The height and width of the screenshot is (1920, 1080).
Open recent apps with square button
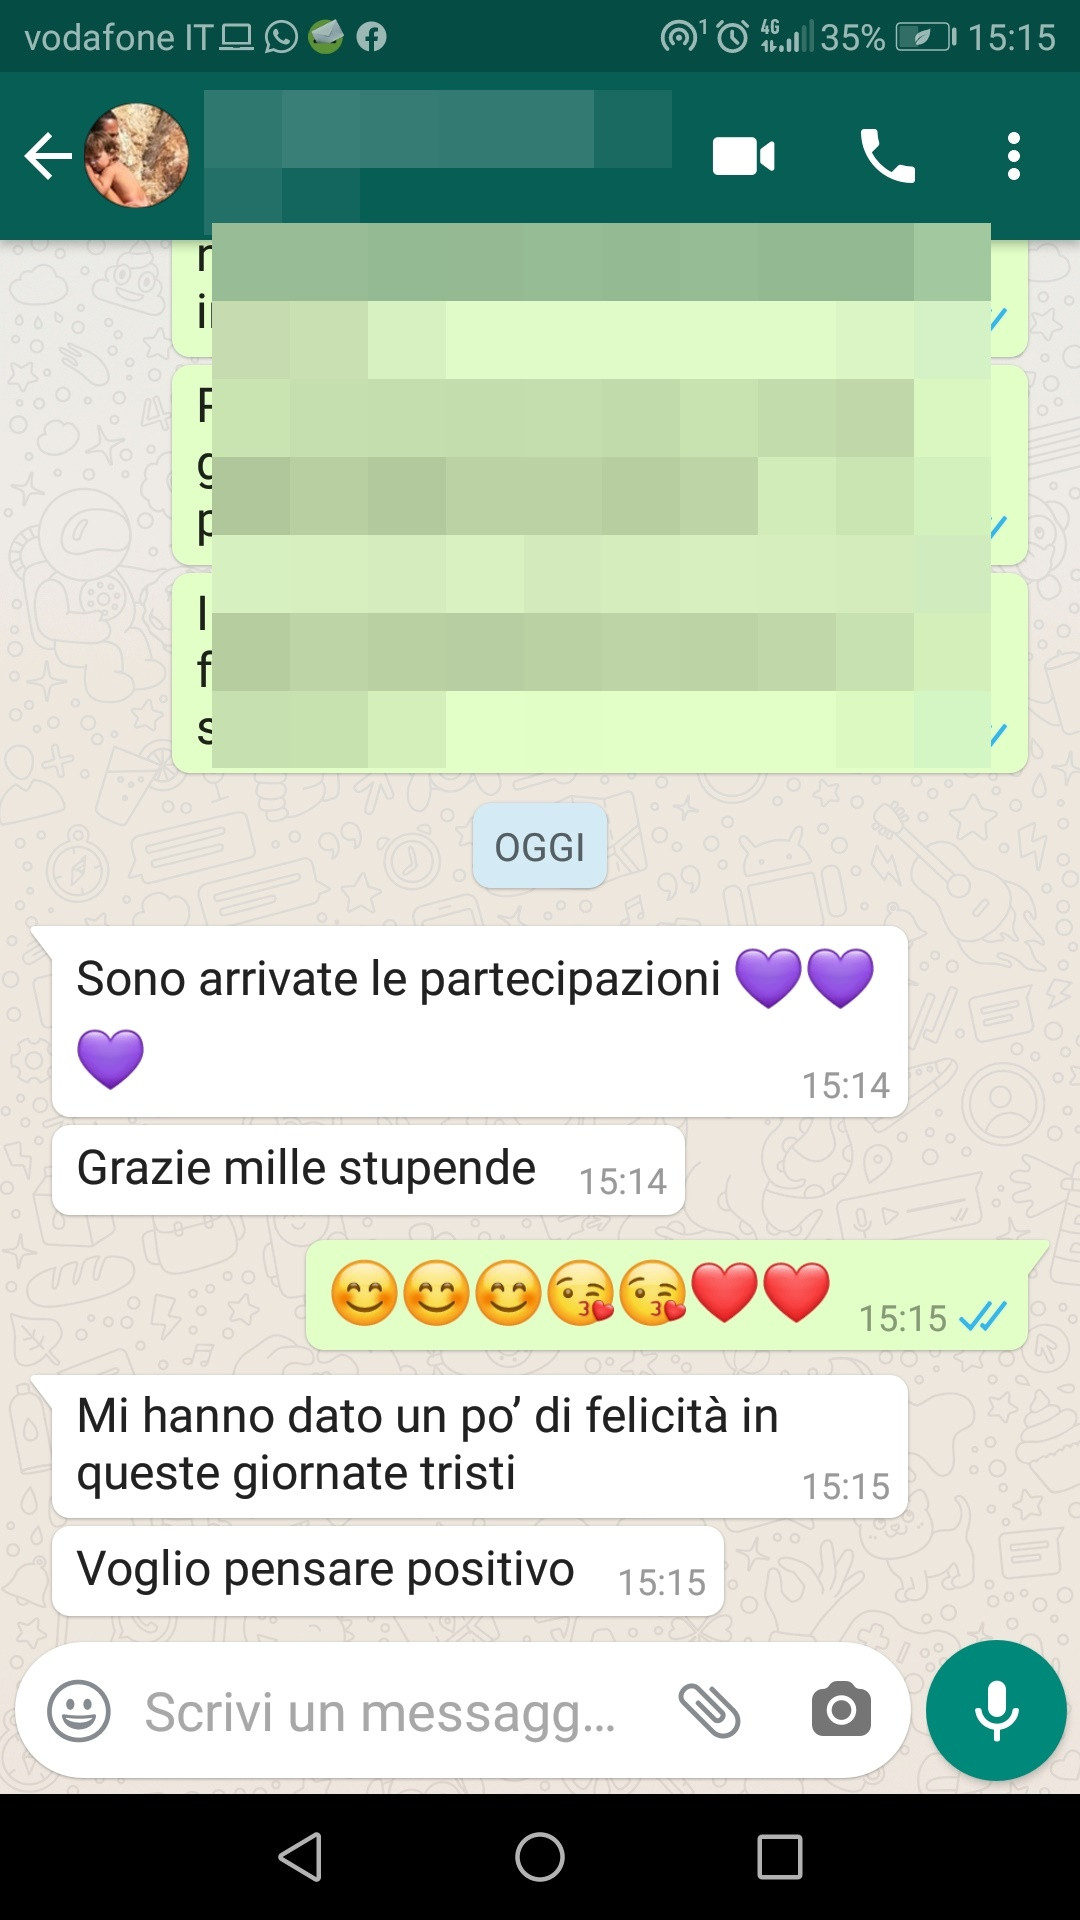(x=780, y=1857)
